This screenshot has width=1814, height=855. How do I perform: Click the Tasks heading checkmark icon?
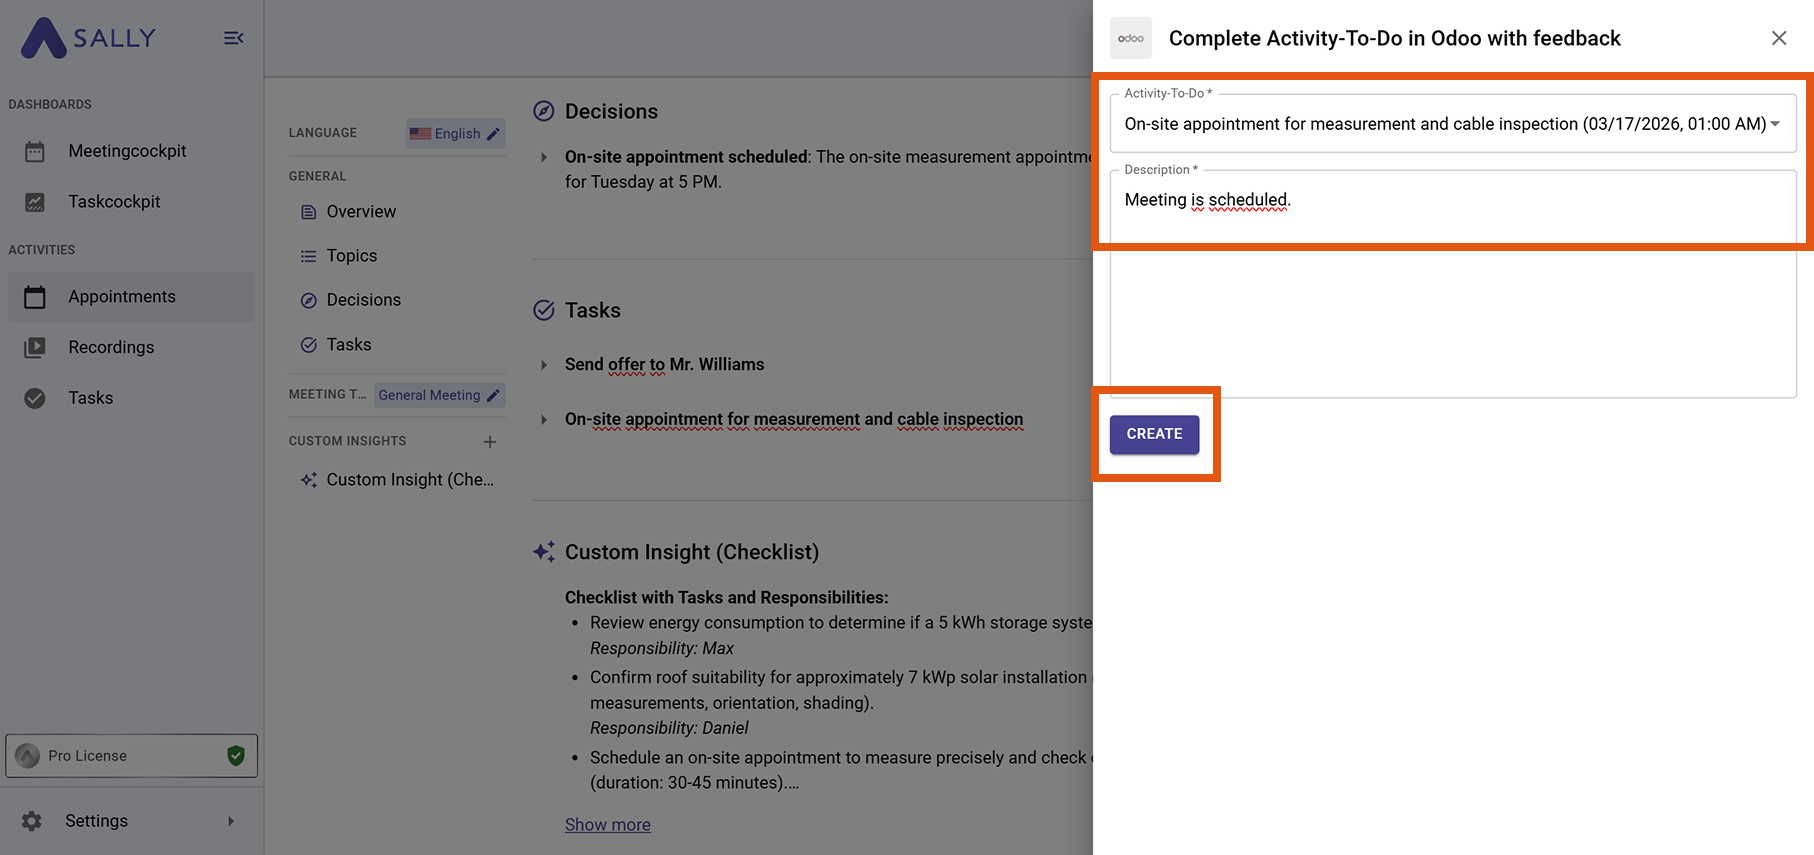click(544, 310)
